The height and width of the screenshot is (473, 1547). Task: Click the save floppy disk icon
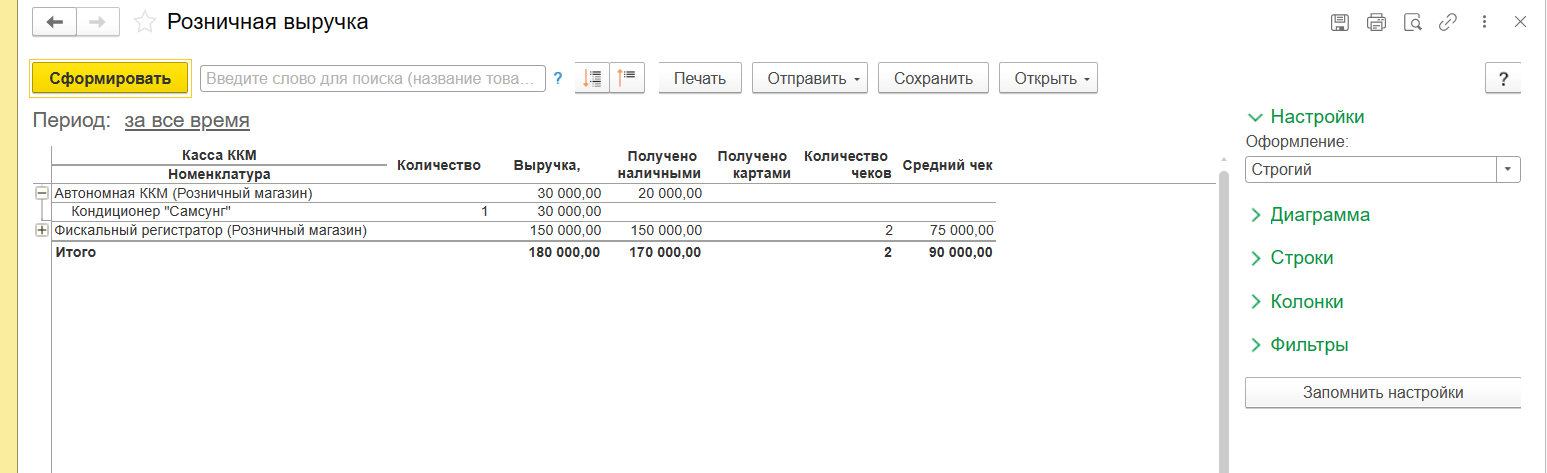click(1340, 22)
